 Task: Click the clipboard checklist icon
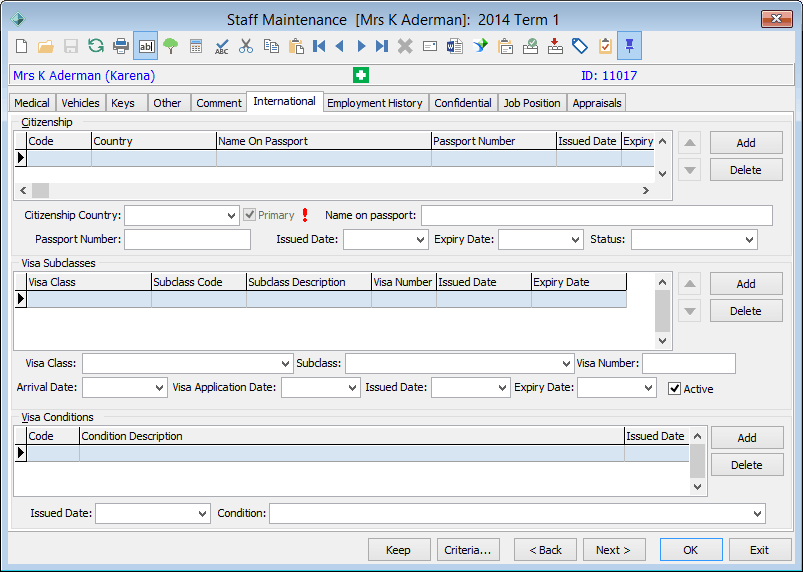(x=605, y=46)
